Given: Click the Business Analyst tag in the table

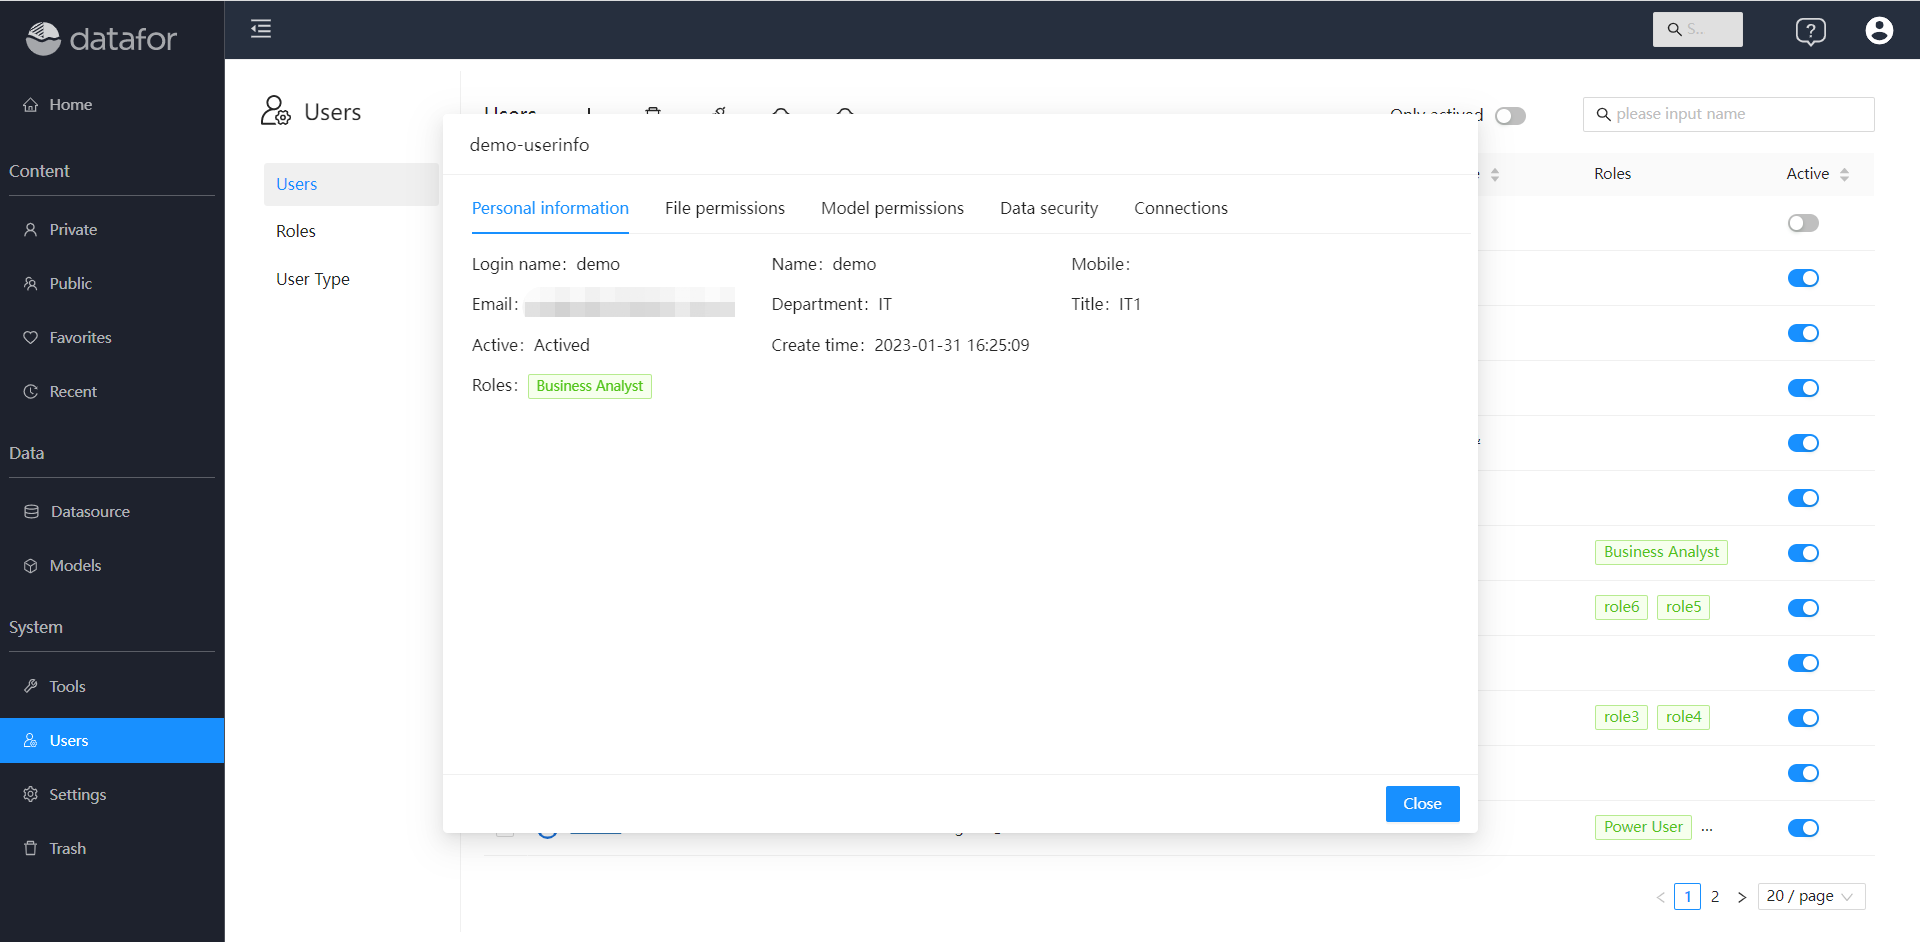Looking at the screenshot, I should coord(1661,552).
